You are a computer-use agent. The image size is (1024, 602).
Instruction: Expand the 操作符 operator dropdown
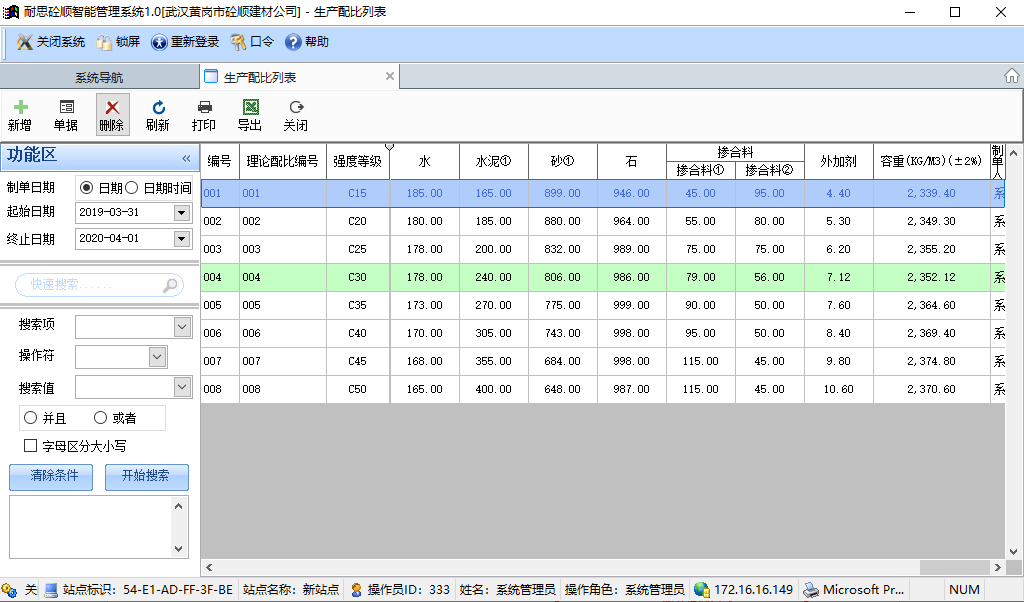pos(157,356)
